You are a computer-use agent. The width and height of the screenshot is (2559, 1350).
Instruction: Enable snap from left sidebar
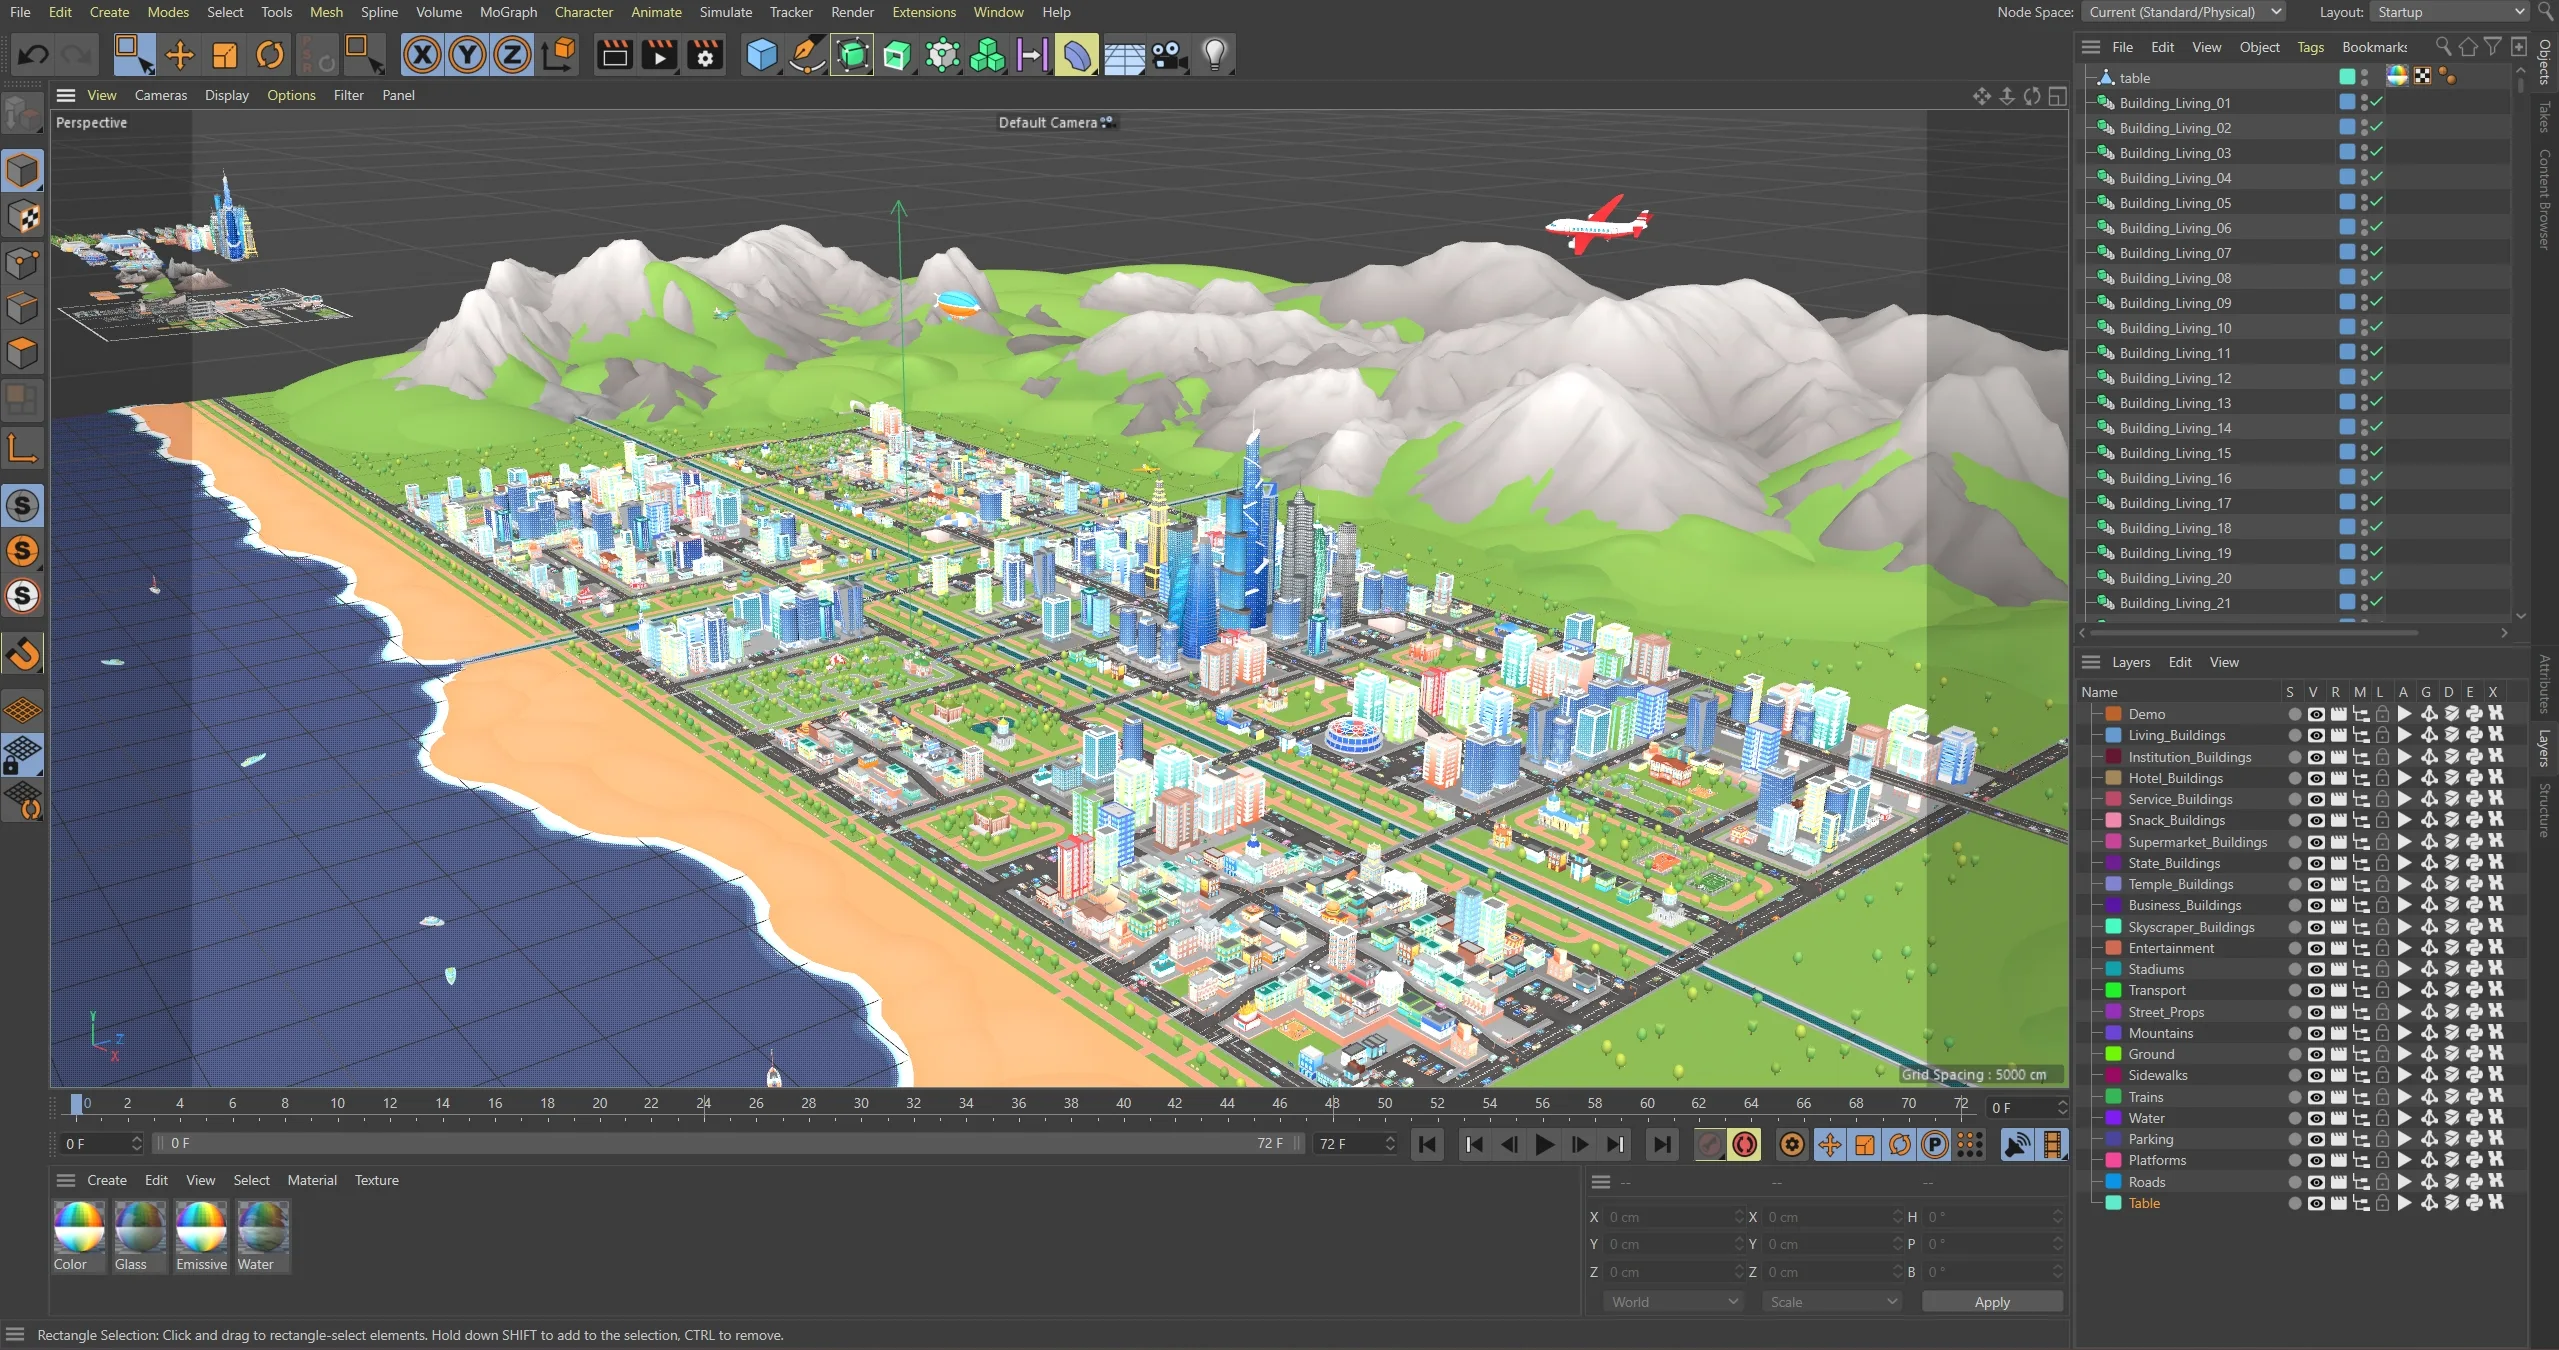tap(23, 654)
